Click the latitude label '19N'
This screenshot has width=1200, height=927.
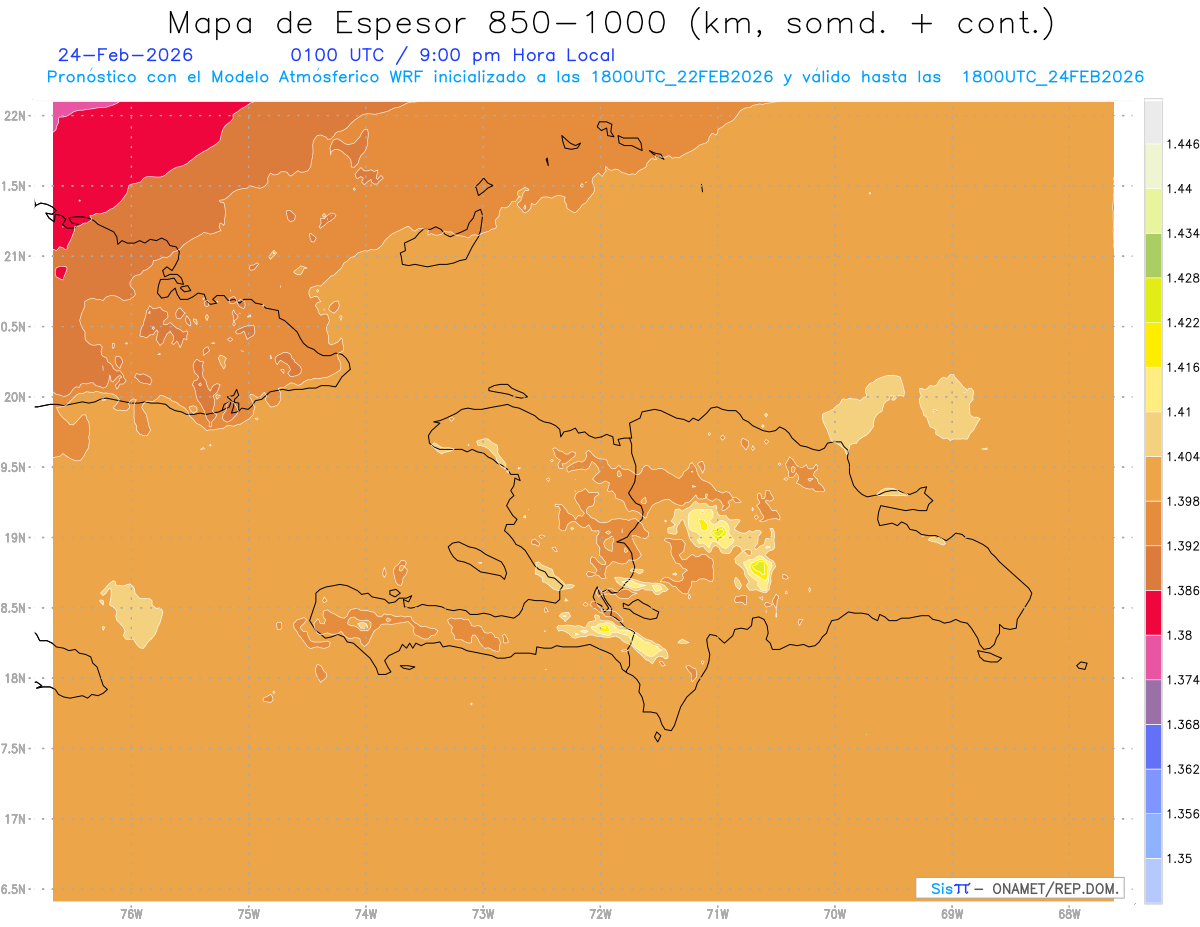[x=15, y=538]
